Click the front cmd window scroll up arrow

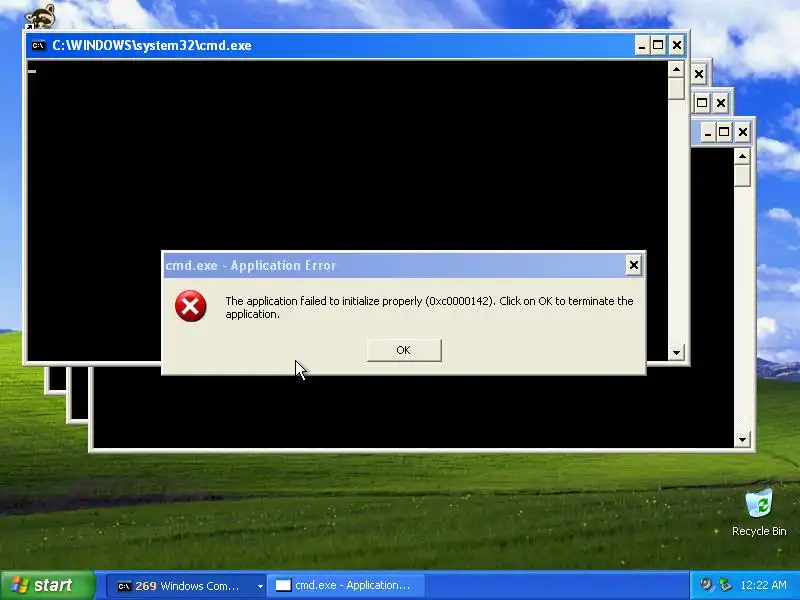[x=676, y=69]
